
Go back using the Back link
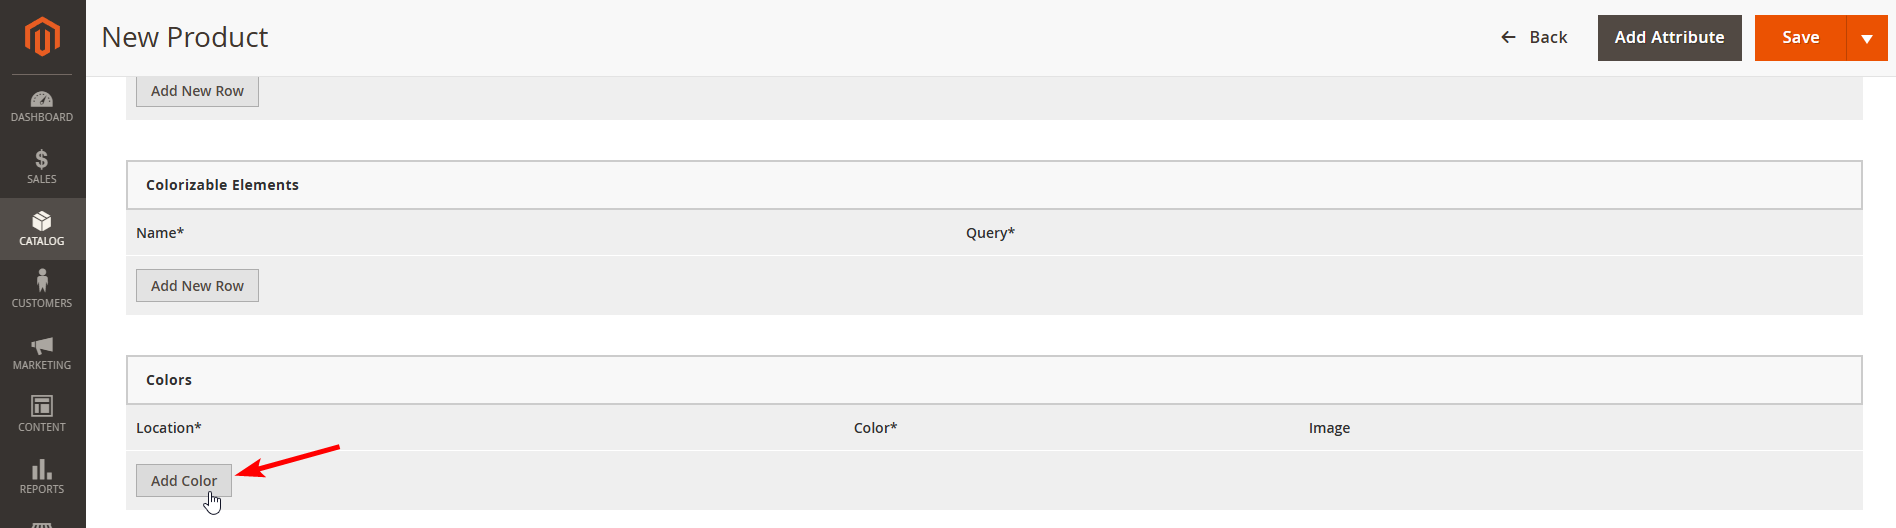tap(1534, 37)
